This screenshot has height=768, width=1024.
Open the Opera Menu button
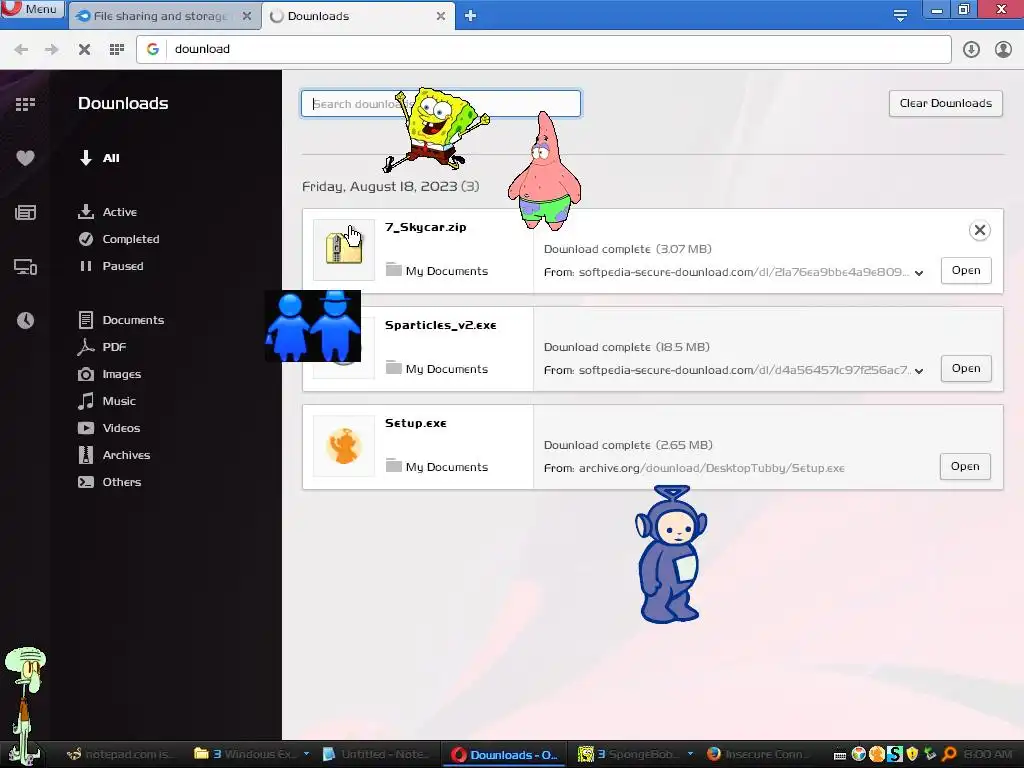[x=32, y=9]
